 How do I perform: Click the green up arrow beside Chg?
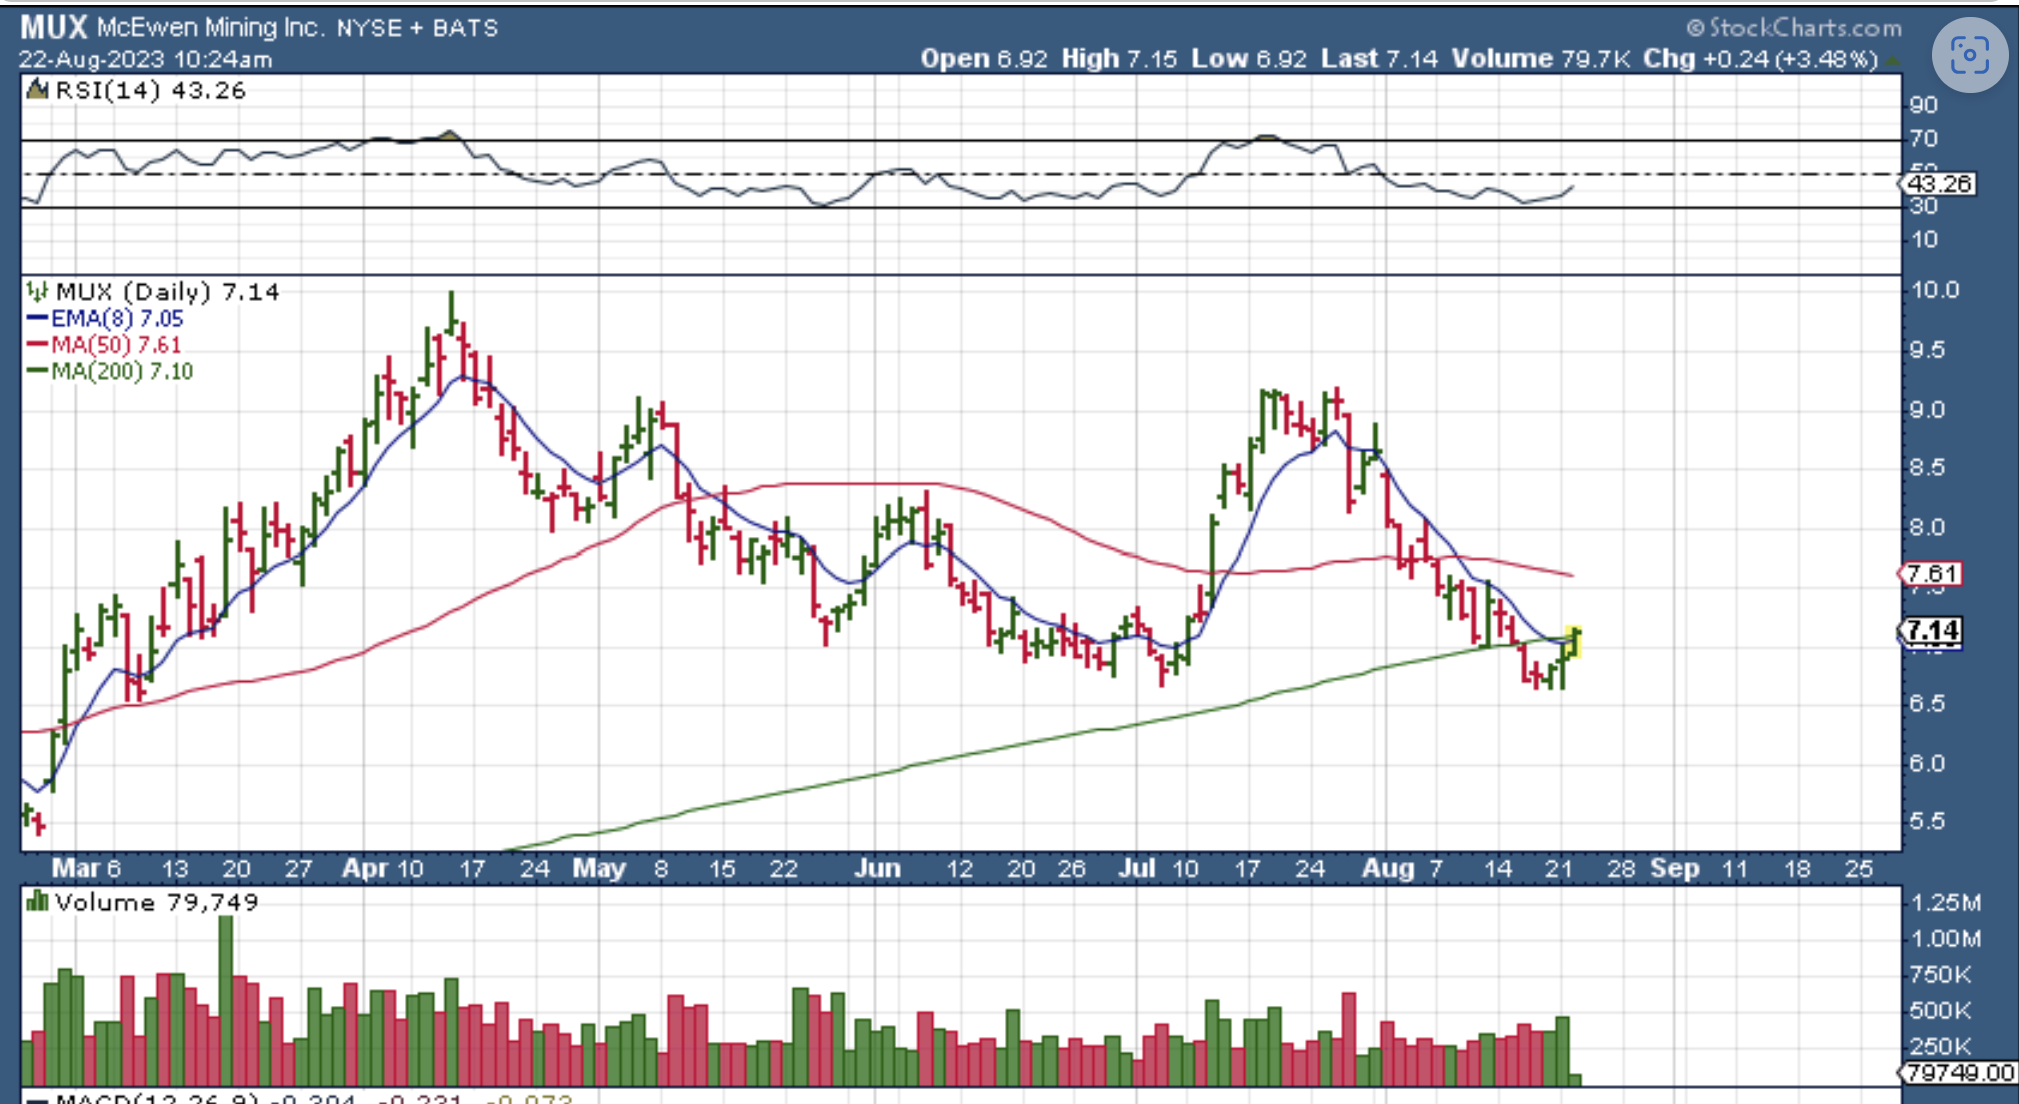pyautogui.click(x=1892, y=60)
